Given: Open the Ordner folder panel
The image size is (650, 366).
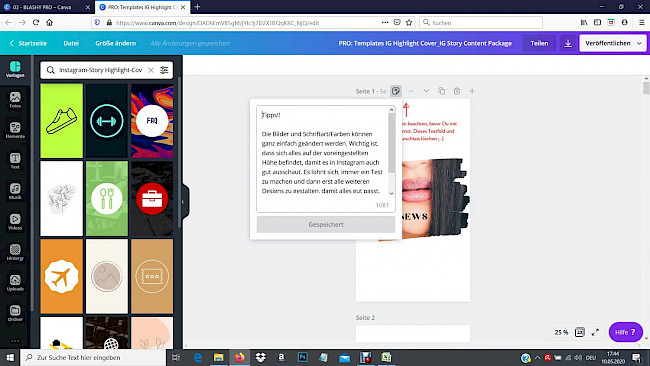Looking at the screenshot, I should [x=15, y=313].
